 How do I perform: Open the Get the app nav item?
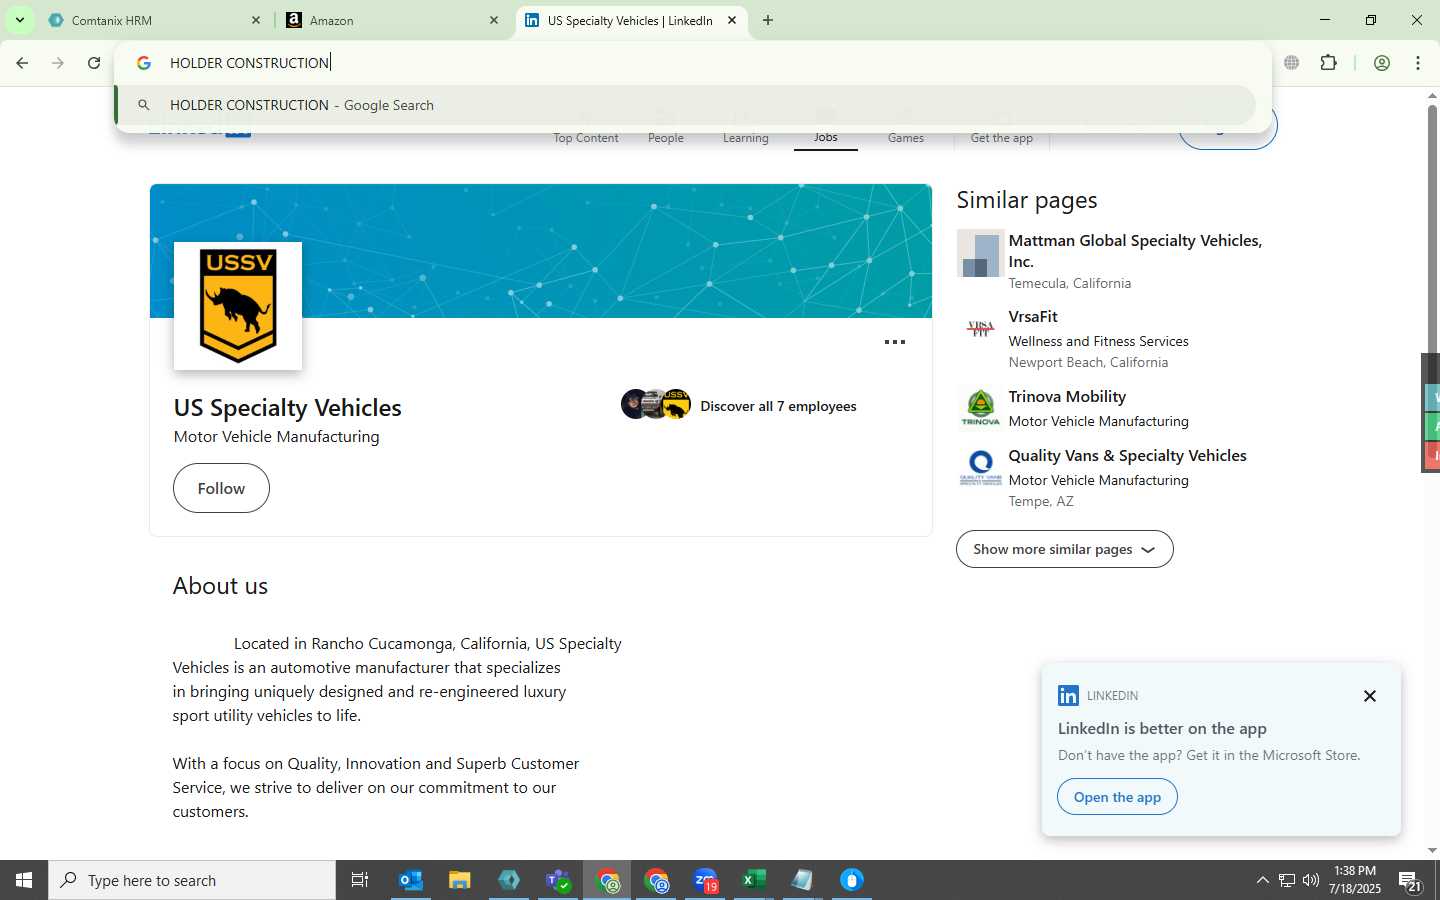click(1002, 130)
